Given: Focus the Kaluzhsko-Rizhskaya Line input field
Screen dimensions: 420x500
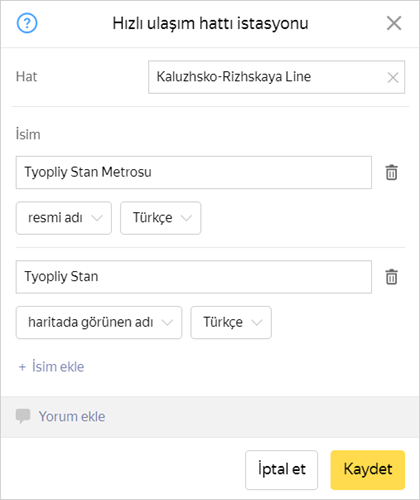Looking at the screenshot, I should 276,77.
